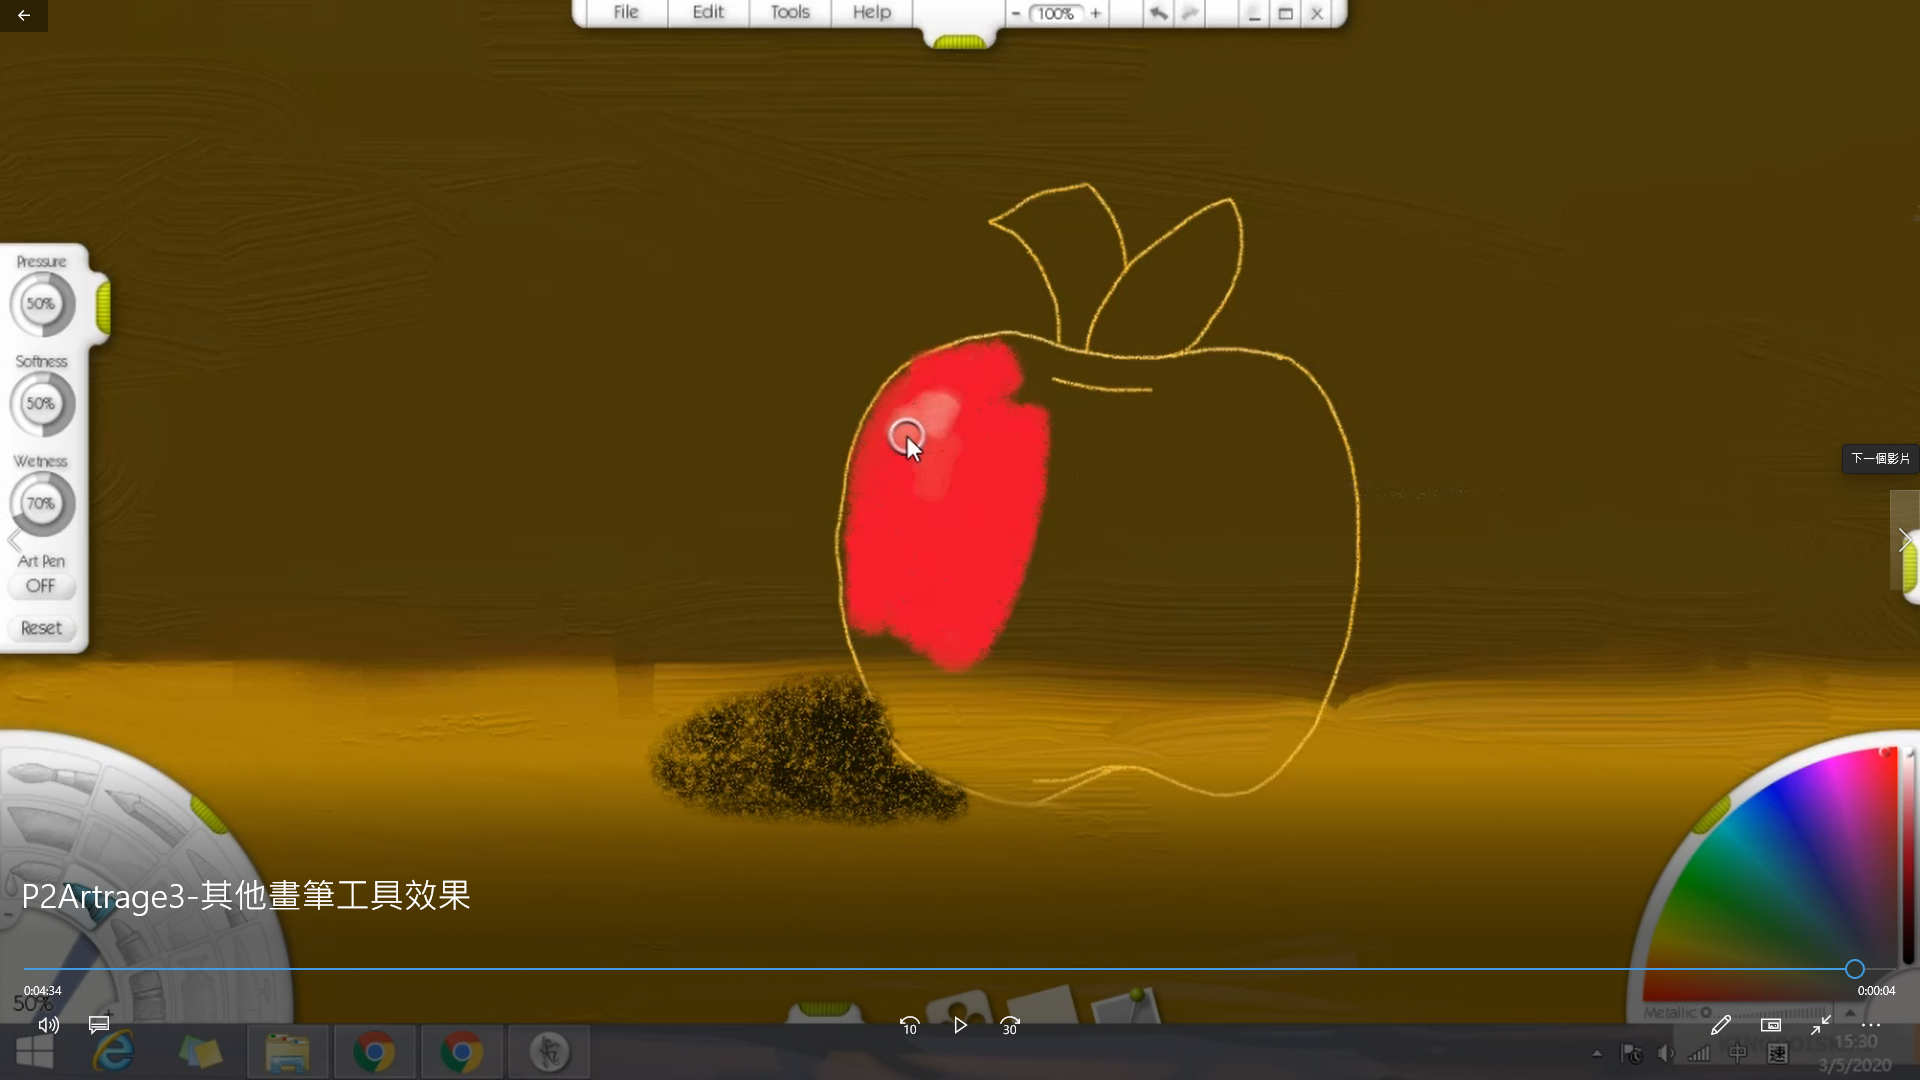
Task: Toggle the Art Pen OFF button
Action: tap(41, 586)
